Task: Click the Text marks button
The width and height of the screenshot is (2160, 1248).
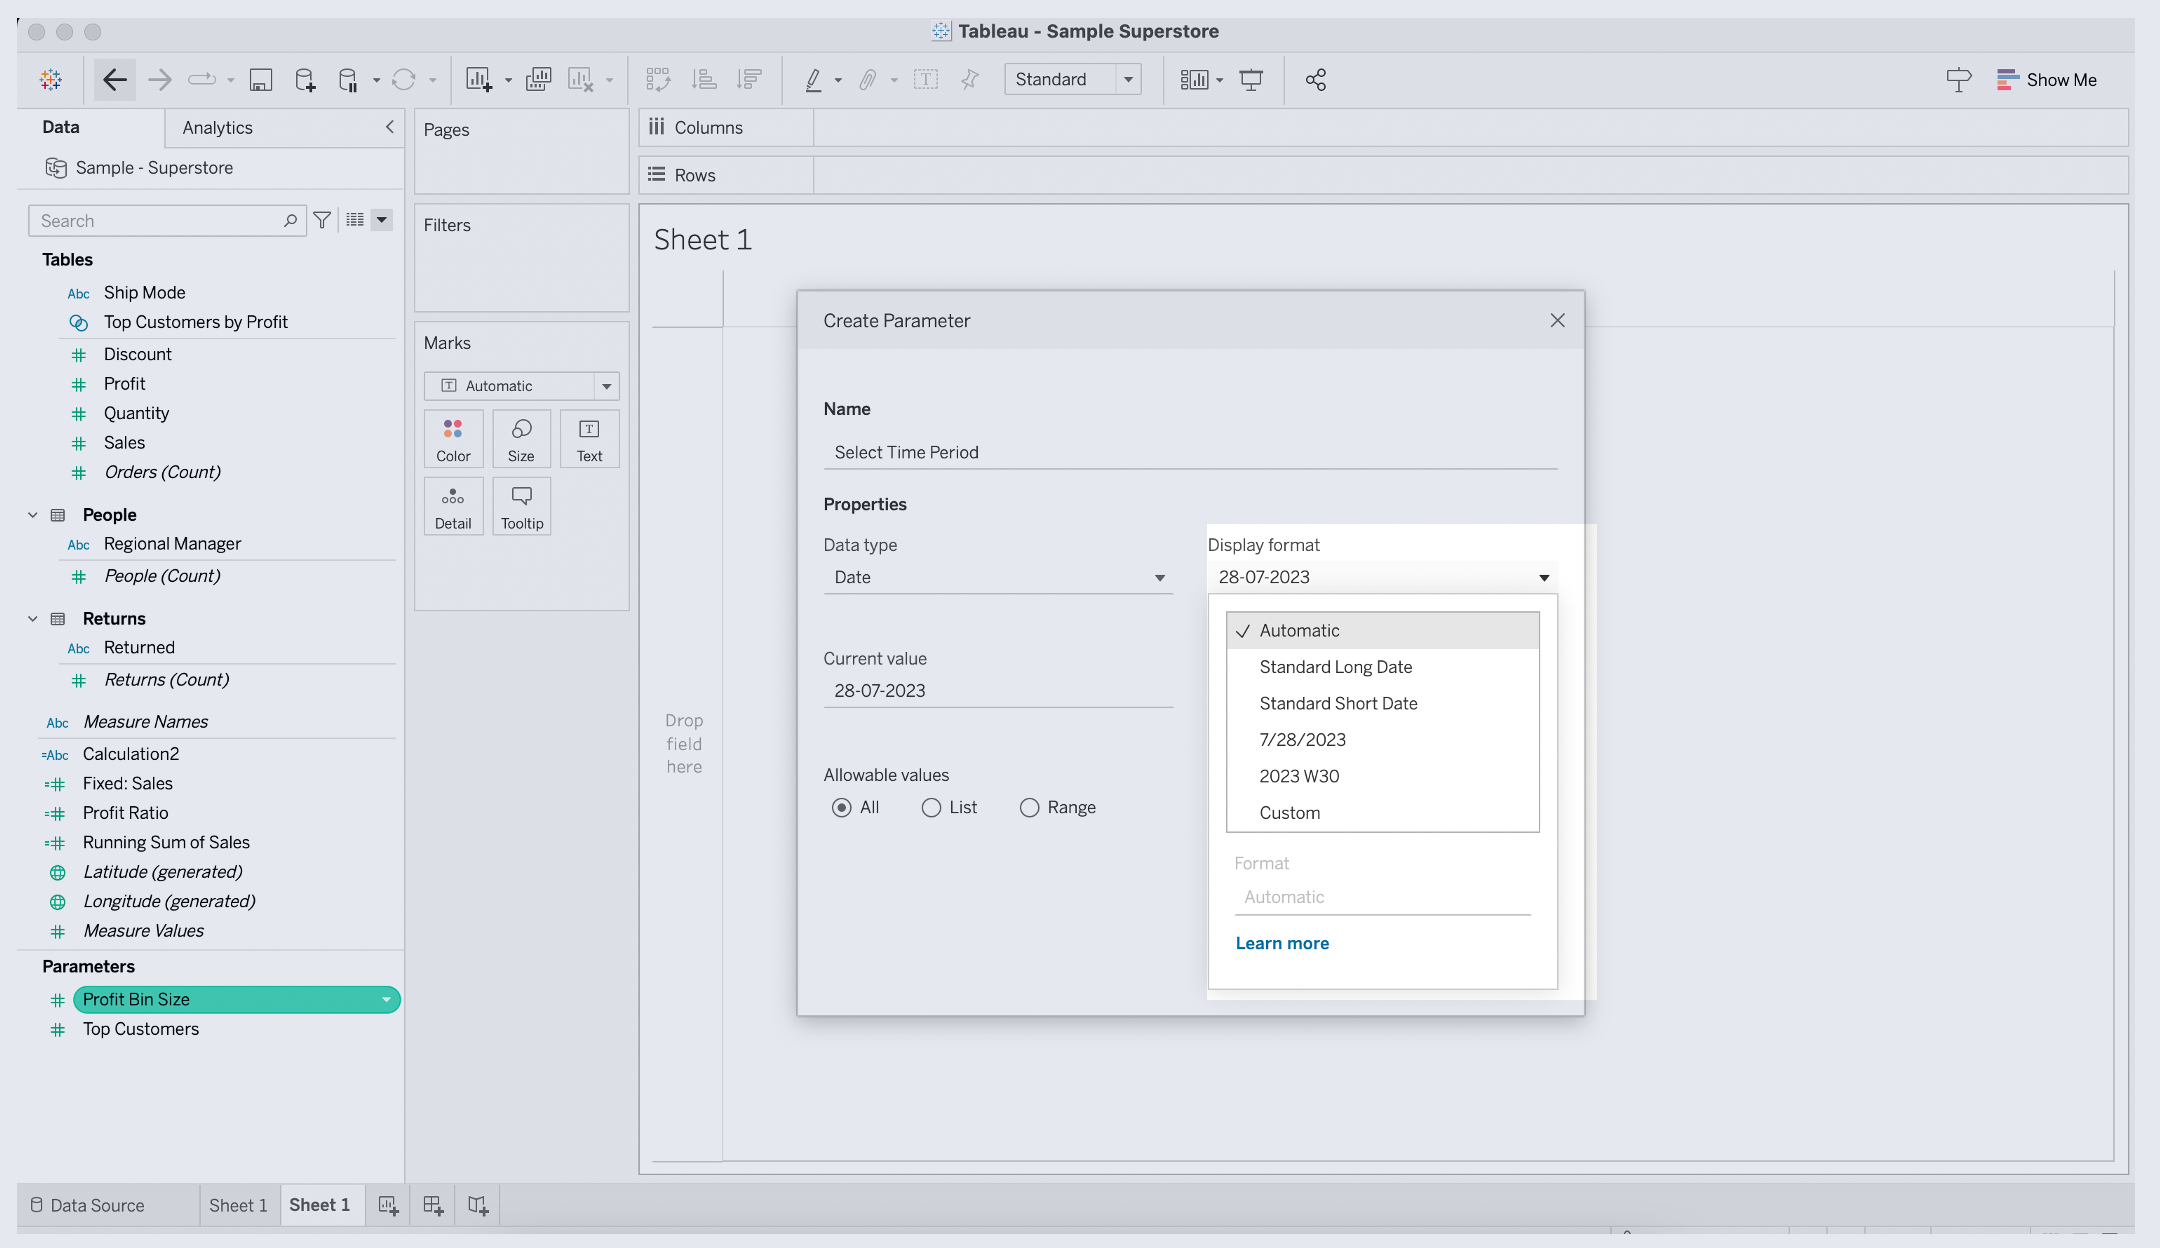Action: [589, 439]
